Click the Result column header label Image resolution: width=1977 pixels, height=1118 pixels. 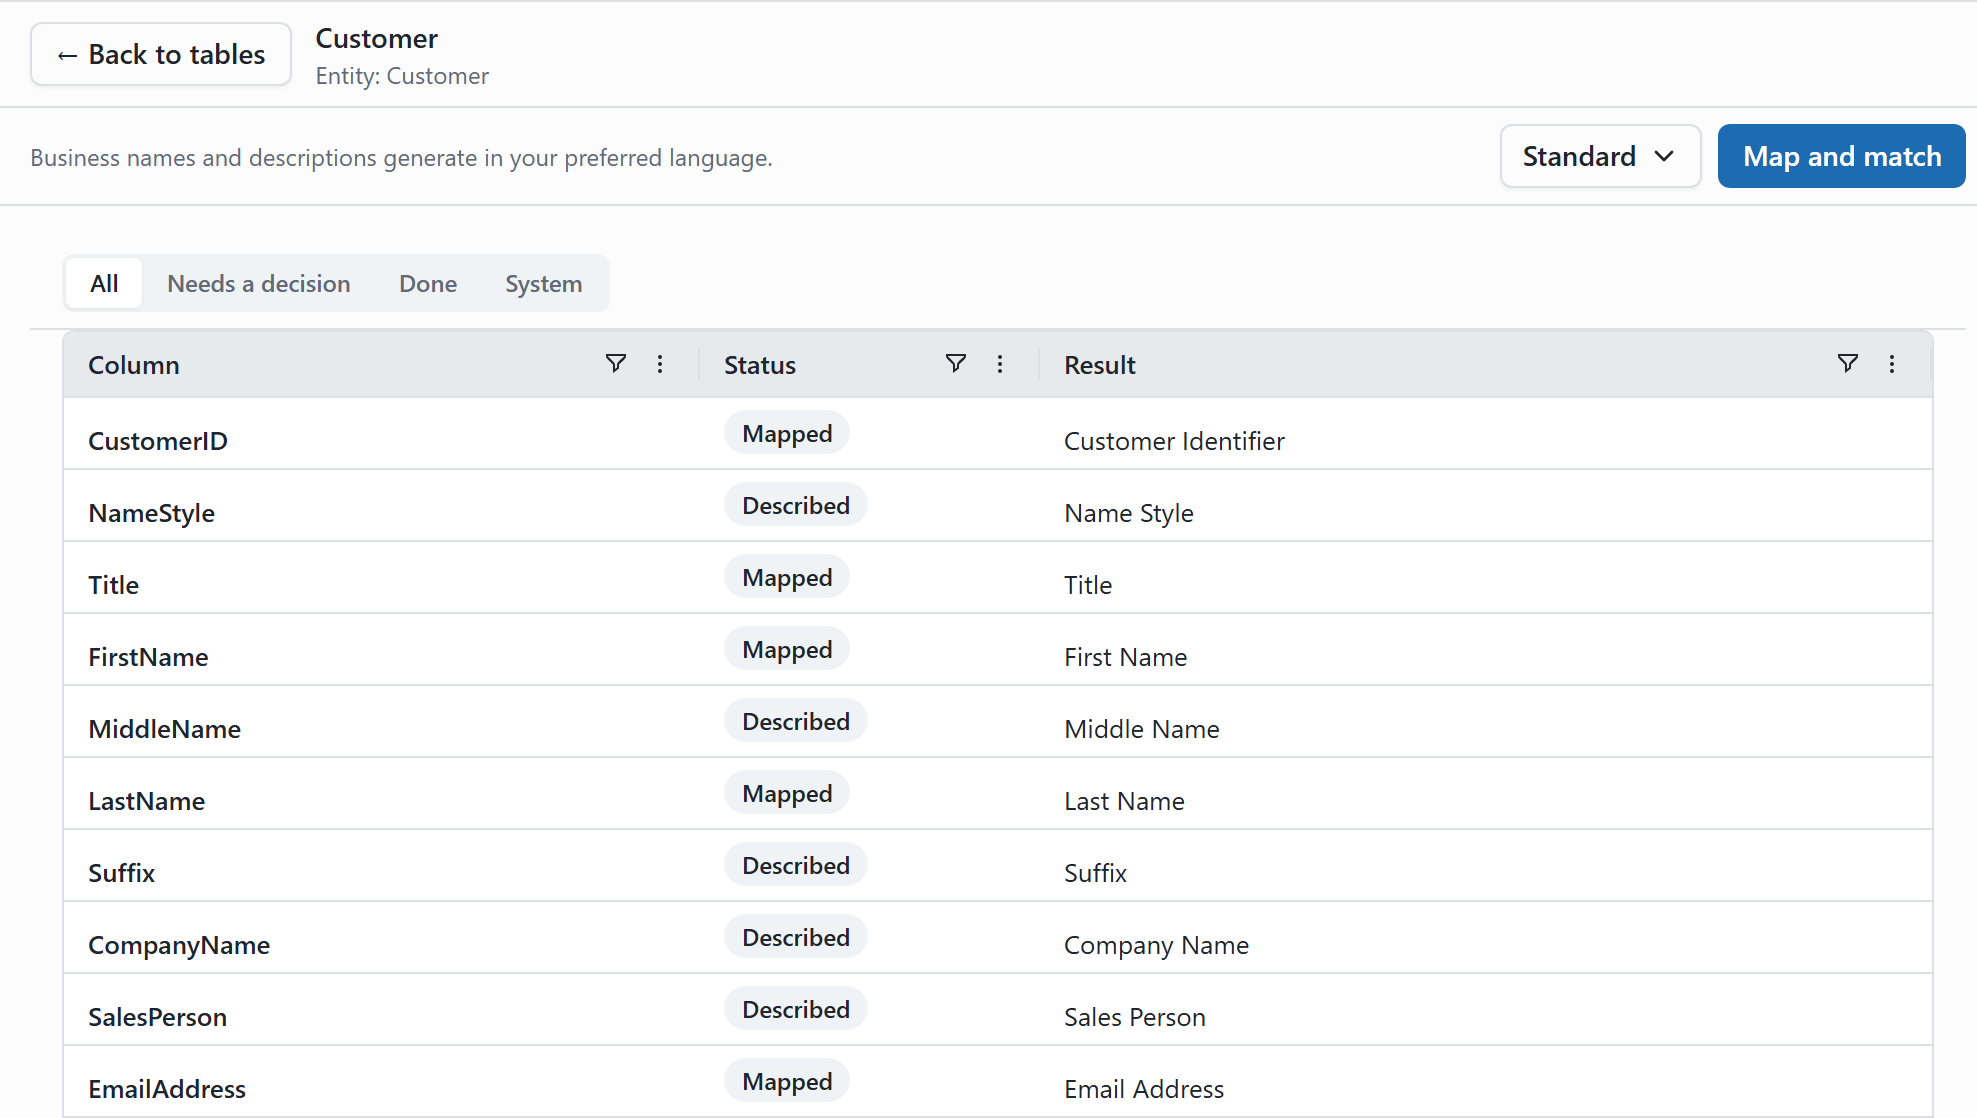click(x=1099, y=365)
